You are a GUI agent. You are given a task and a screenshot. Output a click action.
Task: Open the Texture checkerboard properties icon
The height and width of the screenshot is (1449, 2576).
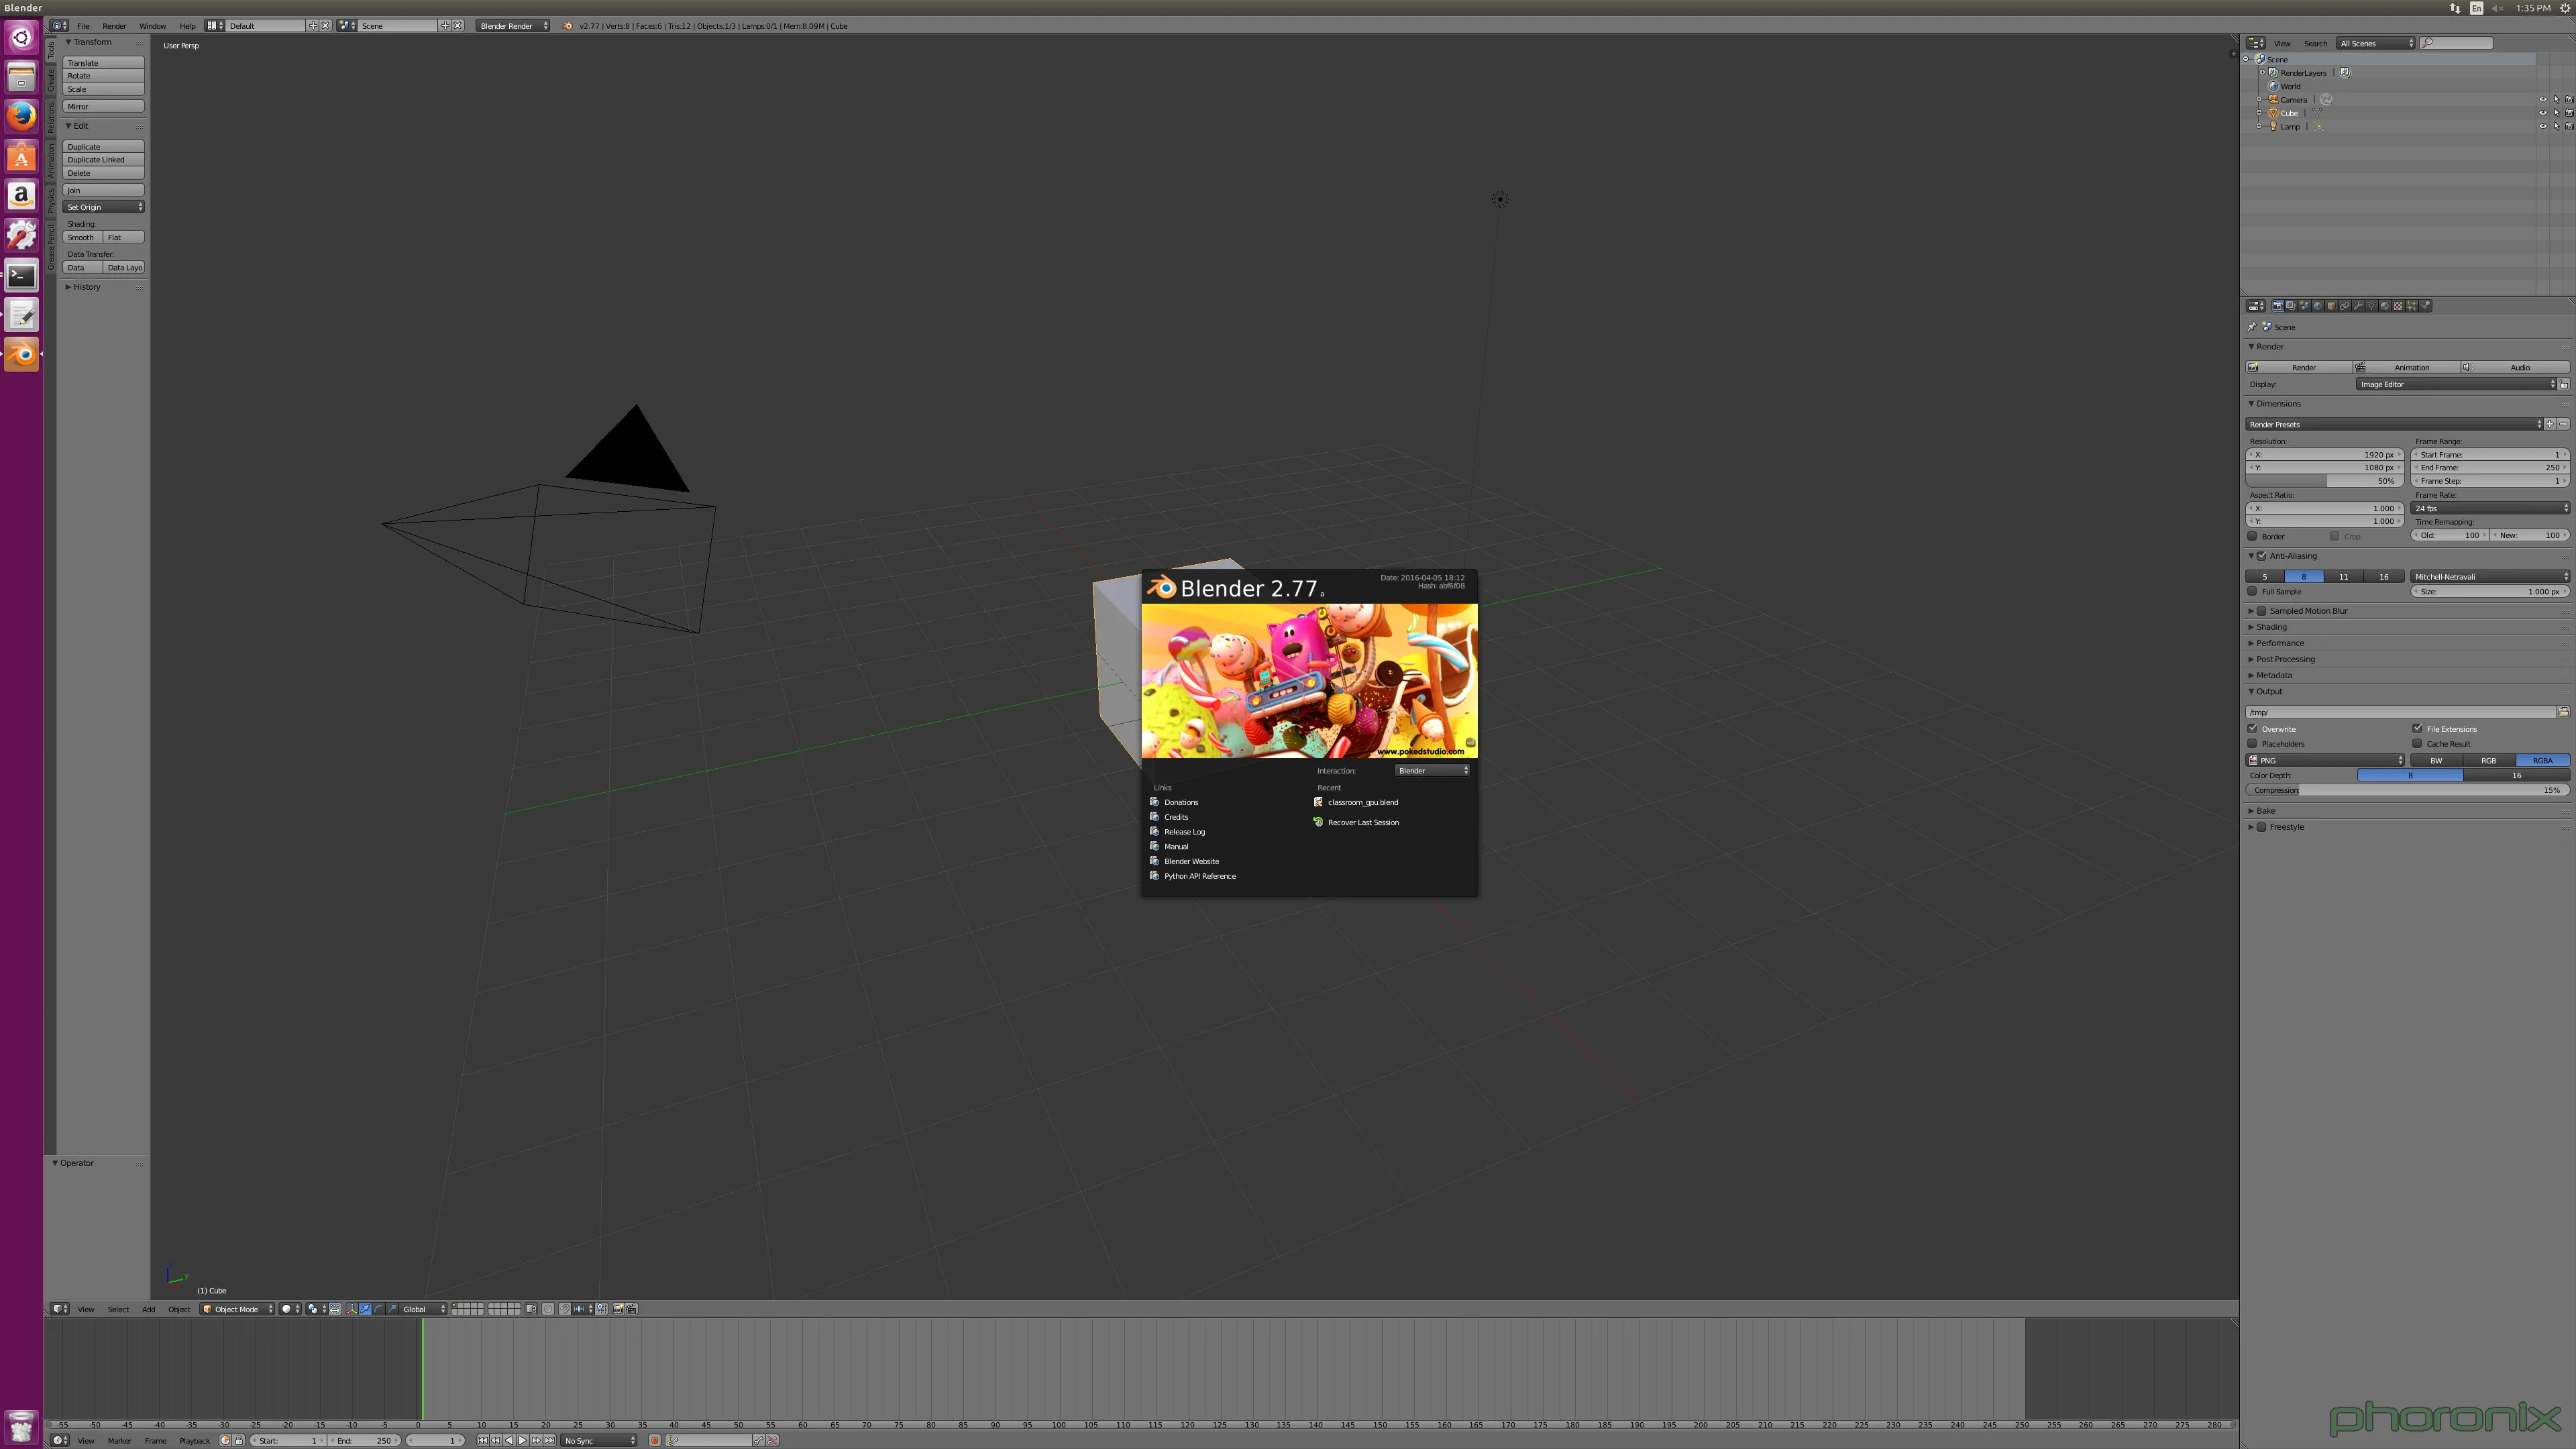click(2398, 306)
